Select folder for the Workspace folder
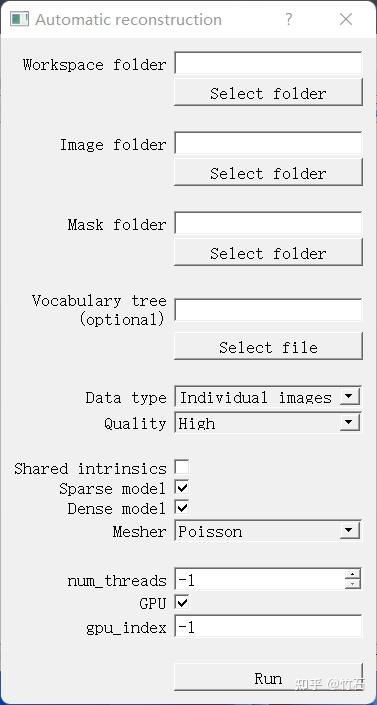Viewport: 377px width, 705px height. point(268,93)
